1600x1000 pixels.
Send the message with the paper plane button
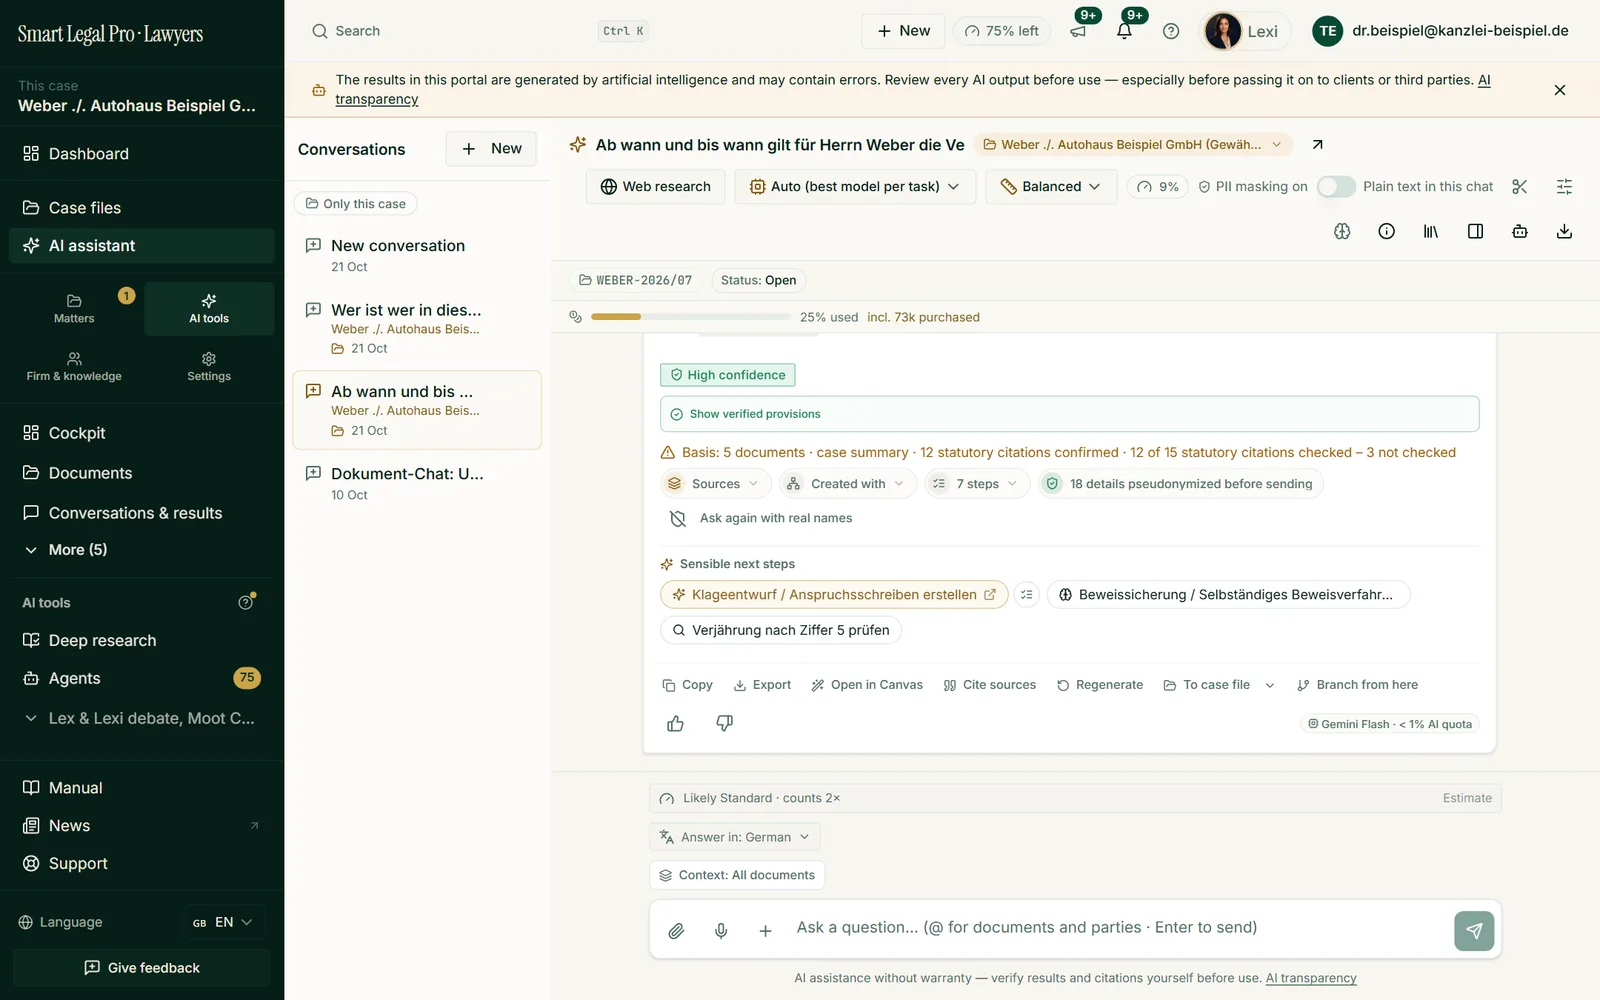pos(1474,931)
